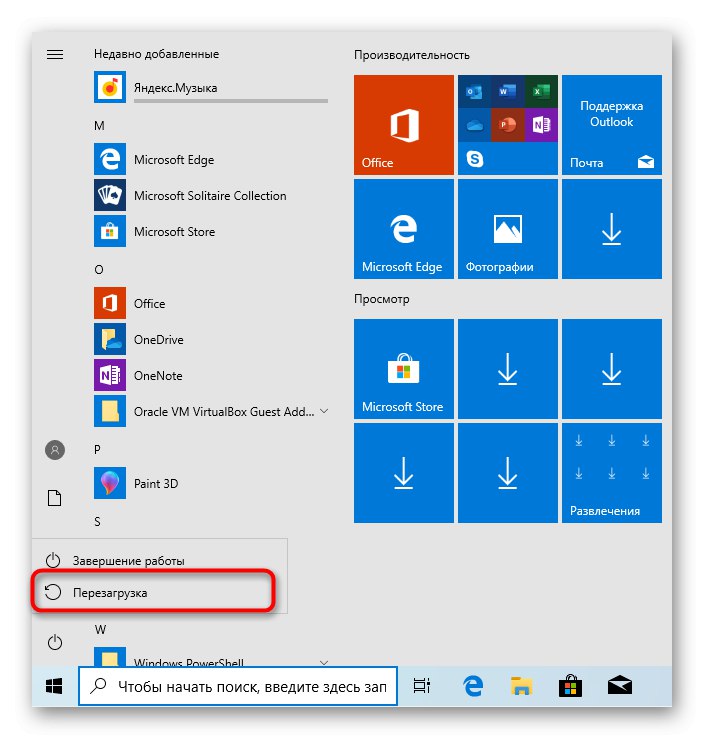Open Oracle VM VirtualBox Guest Additions folder
The width and height of the screenshot is (704, 739).
point(211,411)
